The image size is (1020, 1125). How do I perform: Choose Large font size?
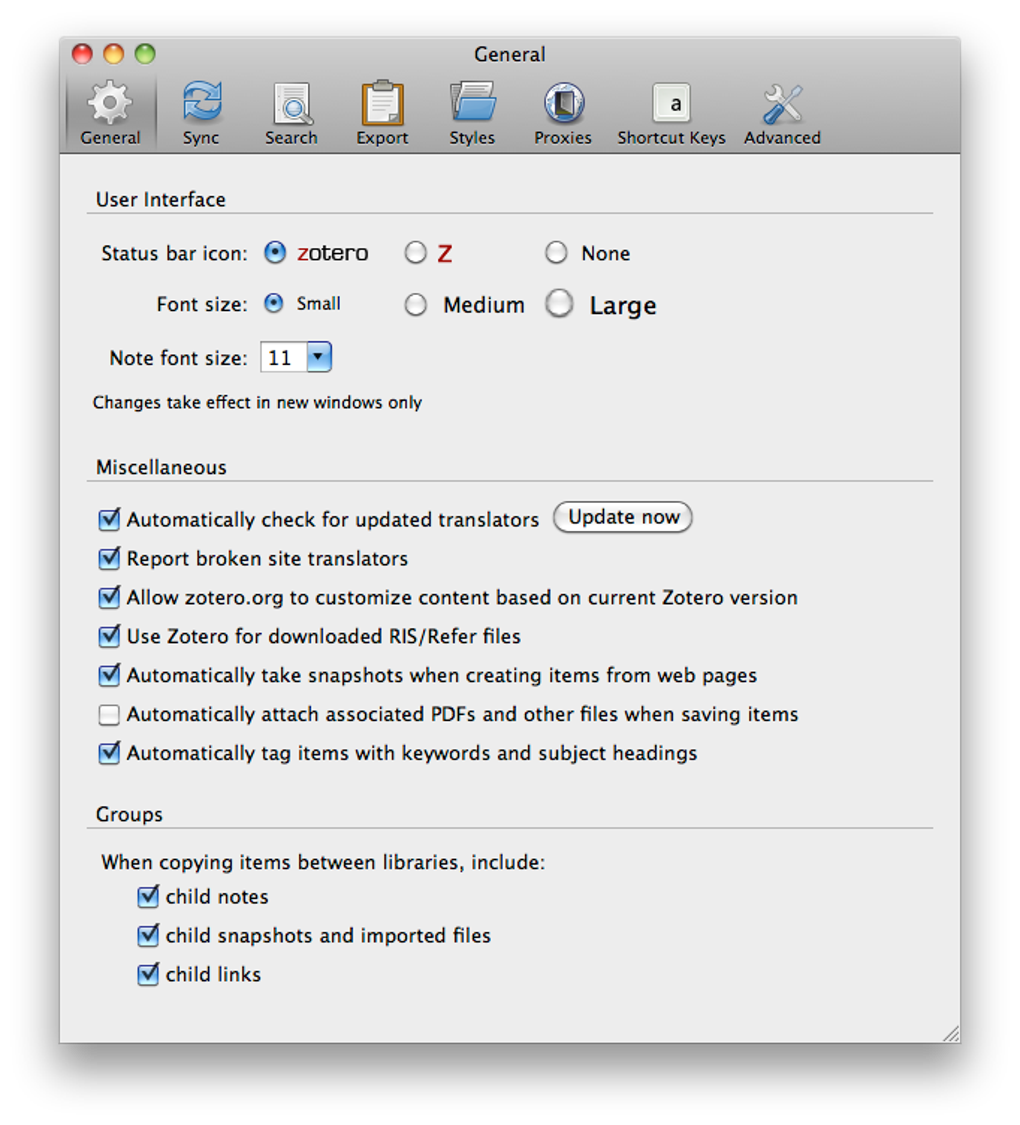[559, 303]
